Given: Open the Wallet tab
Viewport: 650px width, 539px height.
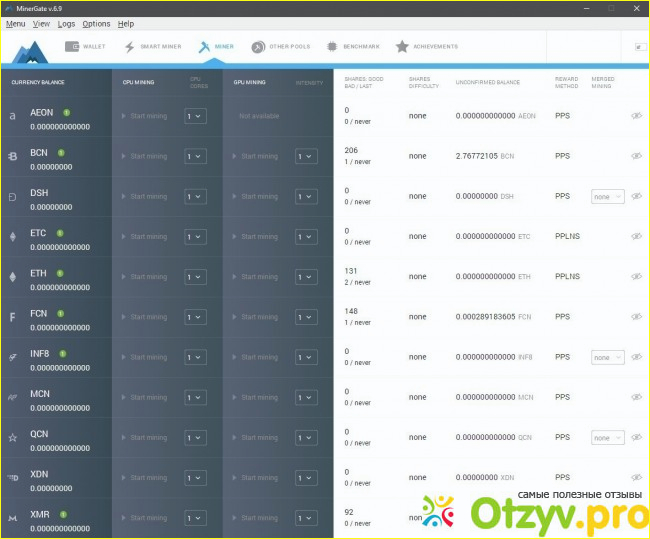Looking at the screenshot, I should pyautogui.click(x=86, y=47).
